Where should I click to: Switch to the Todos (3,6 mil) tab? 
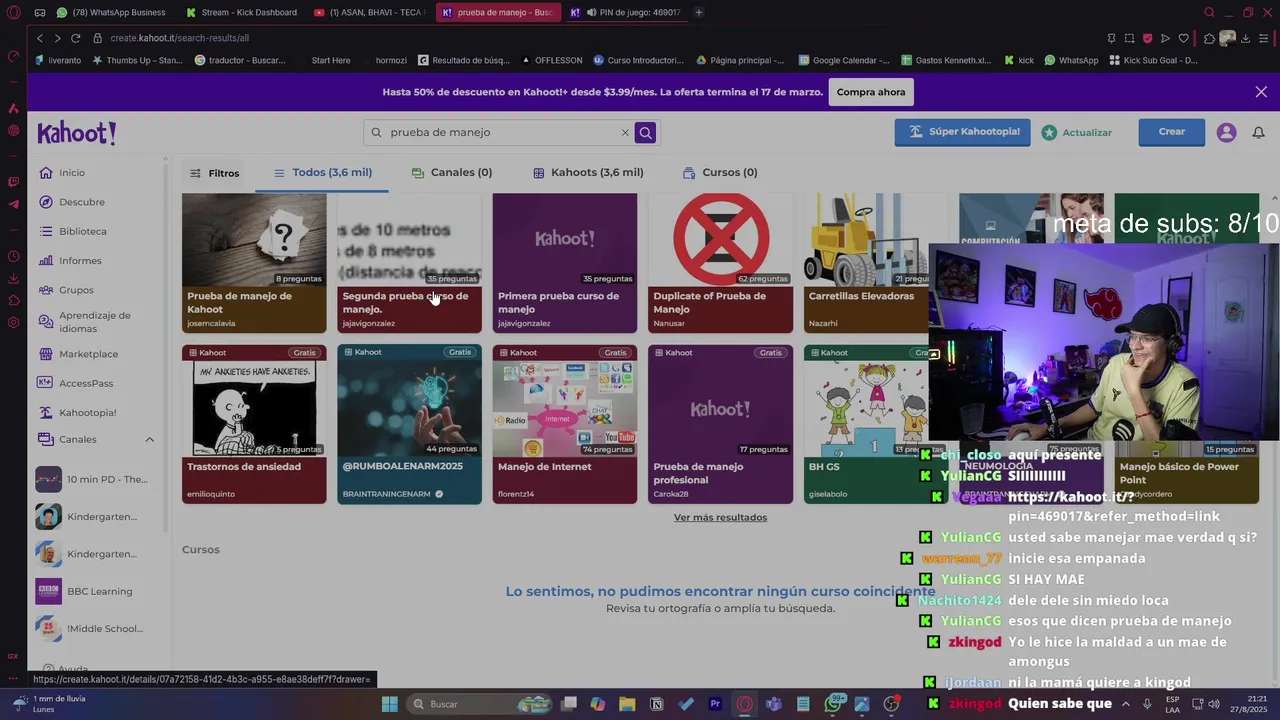pyautogui.click(x=322, y=172)
